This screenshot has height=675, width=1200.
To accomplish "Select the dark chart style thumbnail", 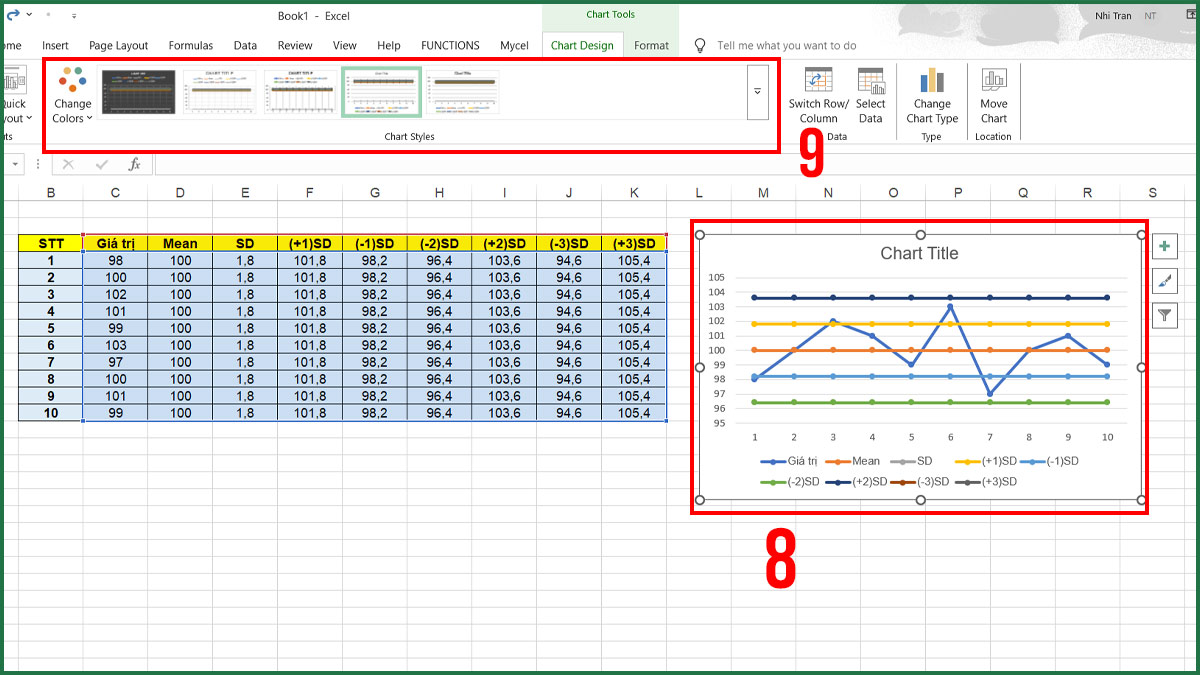I will 138,90.
